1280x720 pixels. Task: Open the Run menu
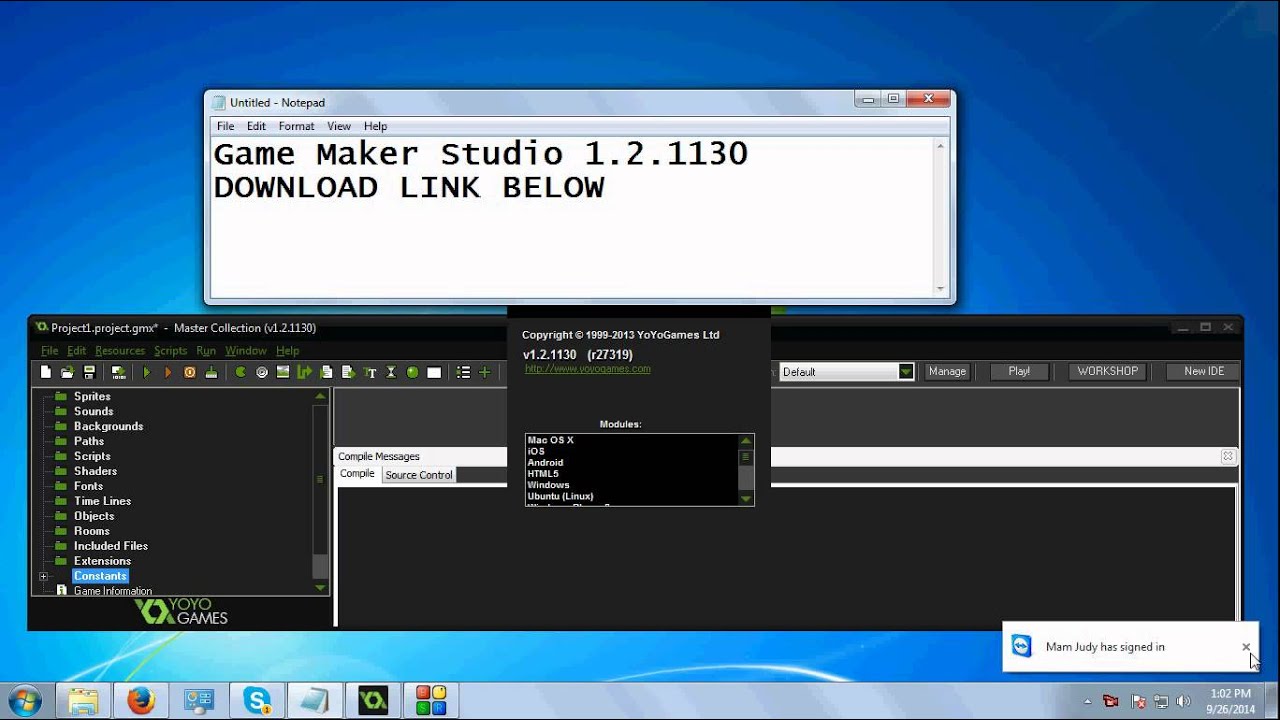coord(206,351)
